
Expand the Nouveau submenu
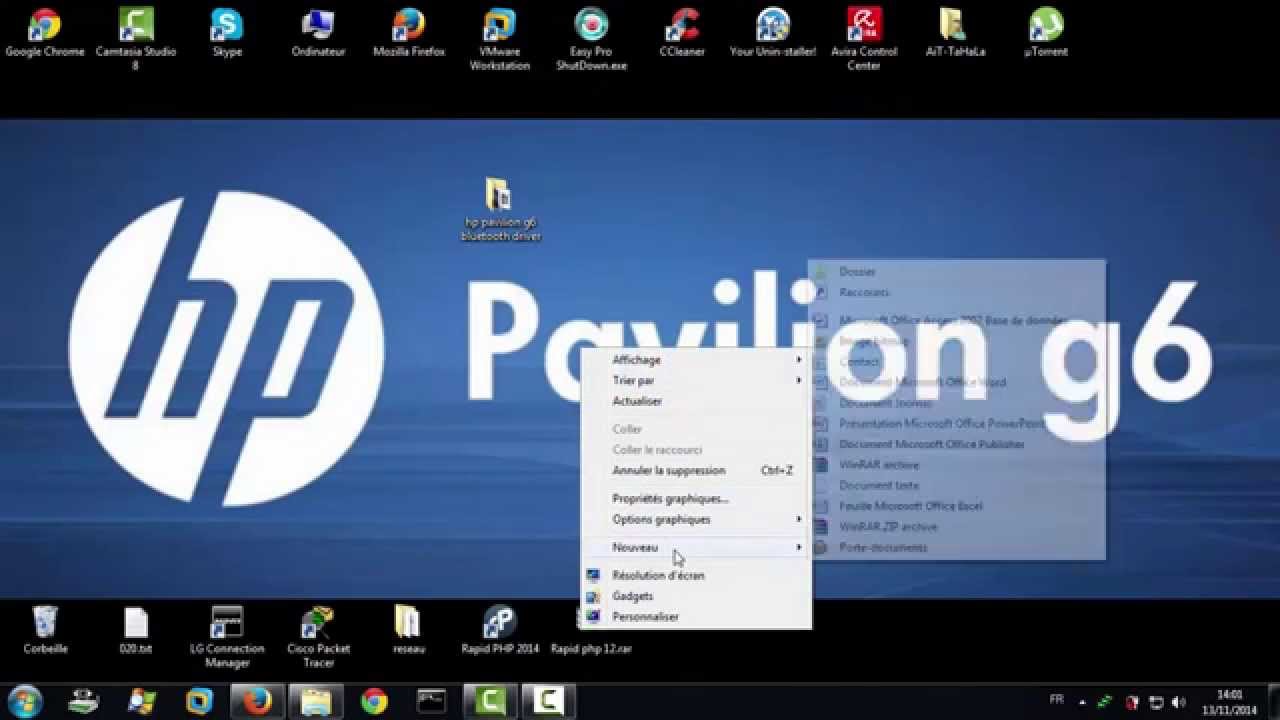697,548
